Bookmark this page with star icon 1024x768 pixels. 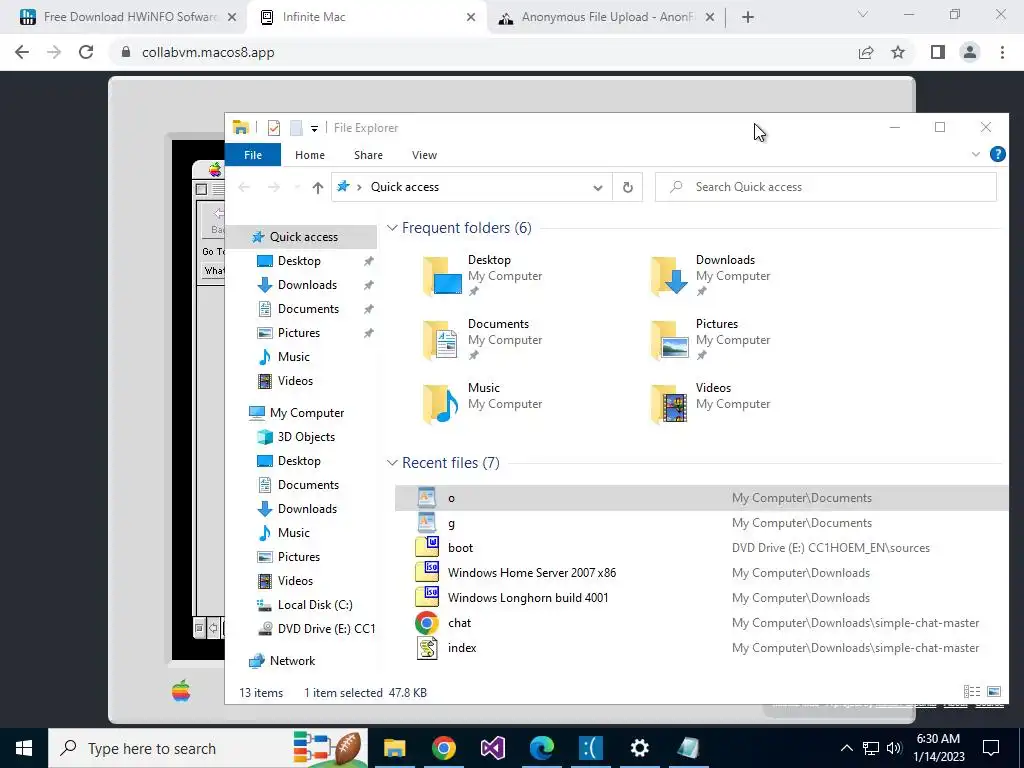pyautogui.click(x=898, y=52)
